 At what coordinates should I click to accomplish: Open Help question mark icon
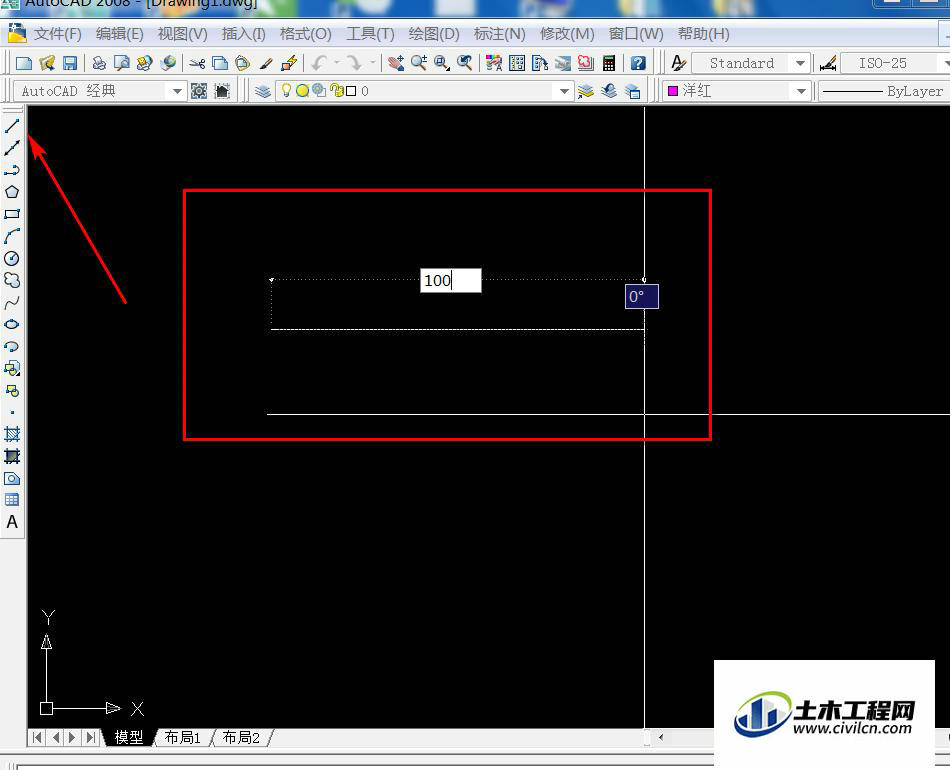(638, 63)
